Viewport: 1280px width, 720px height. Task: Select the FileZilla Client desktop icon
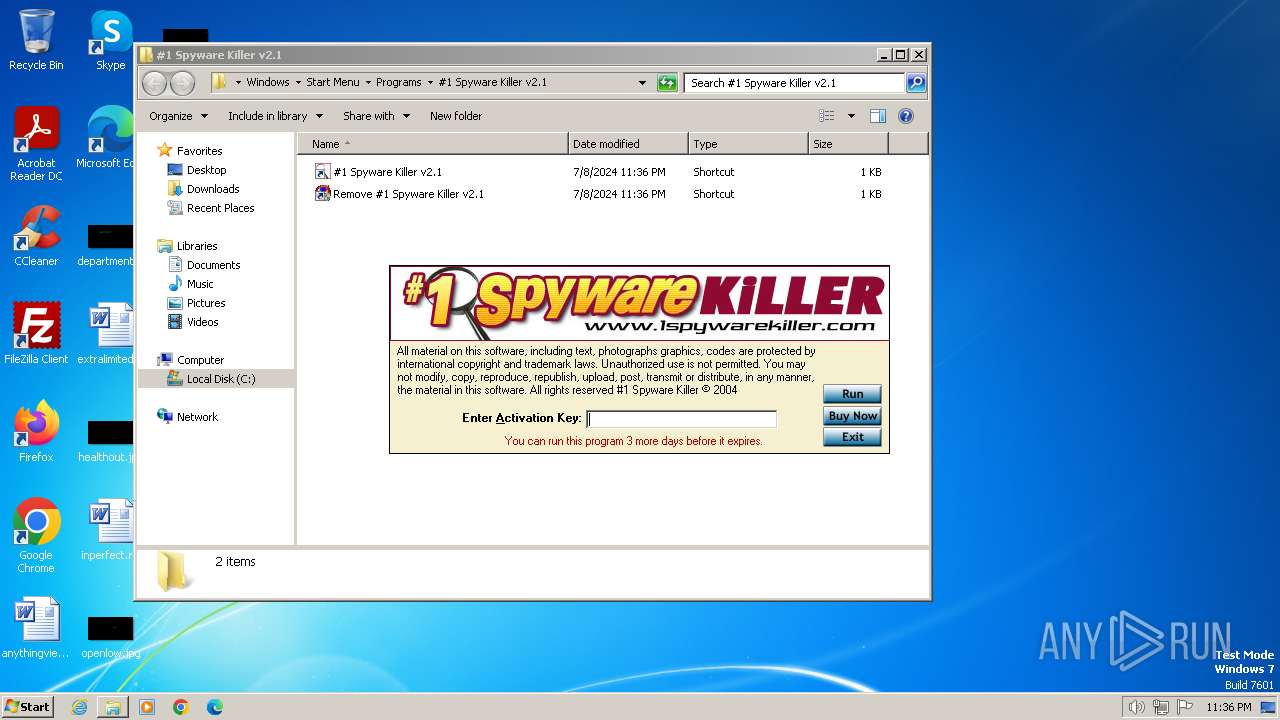36,334
